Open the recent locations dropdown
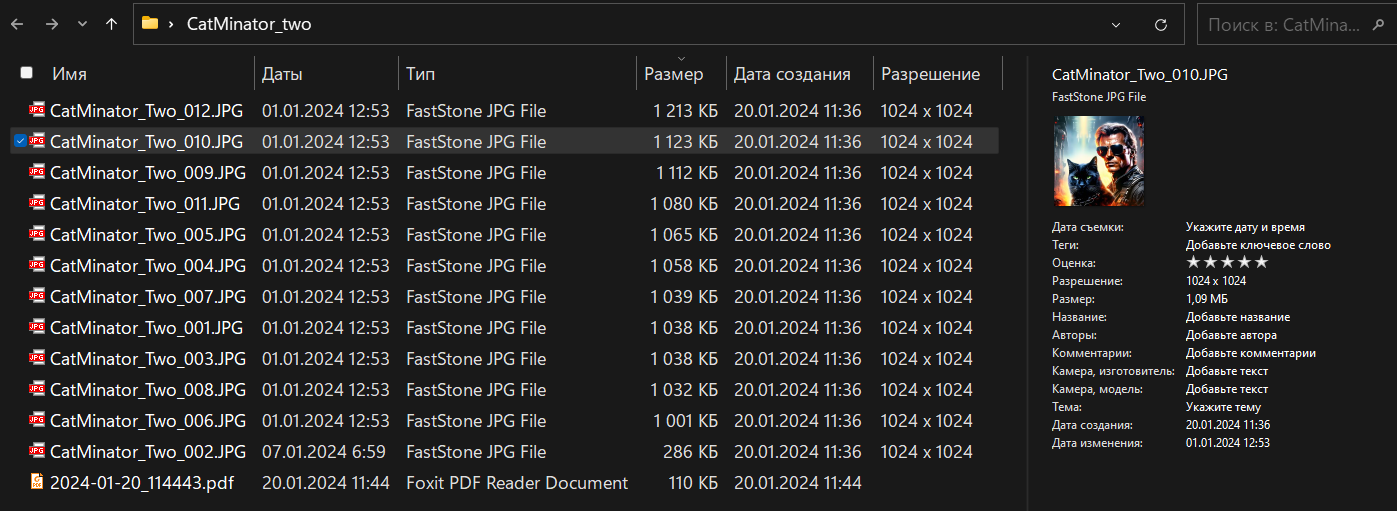 click(x=81, y=24)
